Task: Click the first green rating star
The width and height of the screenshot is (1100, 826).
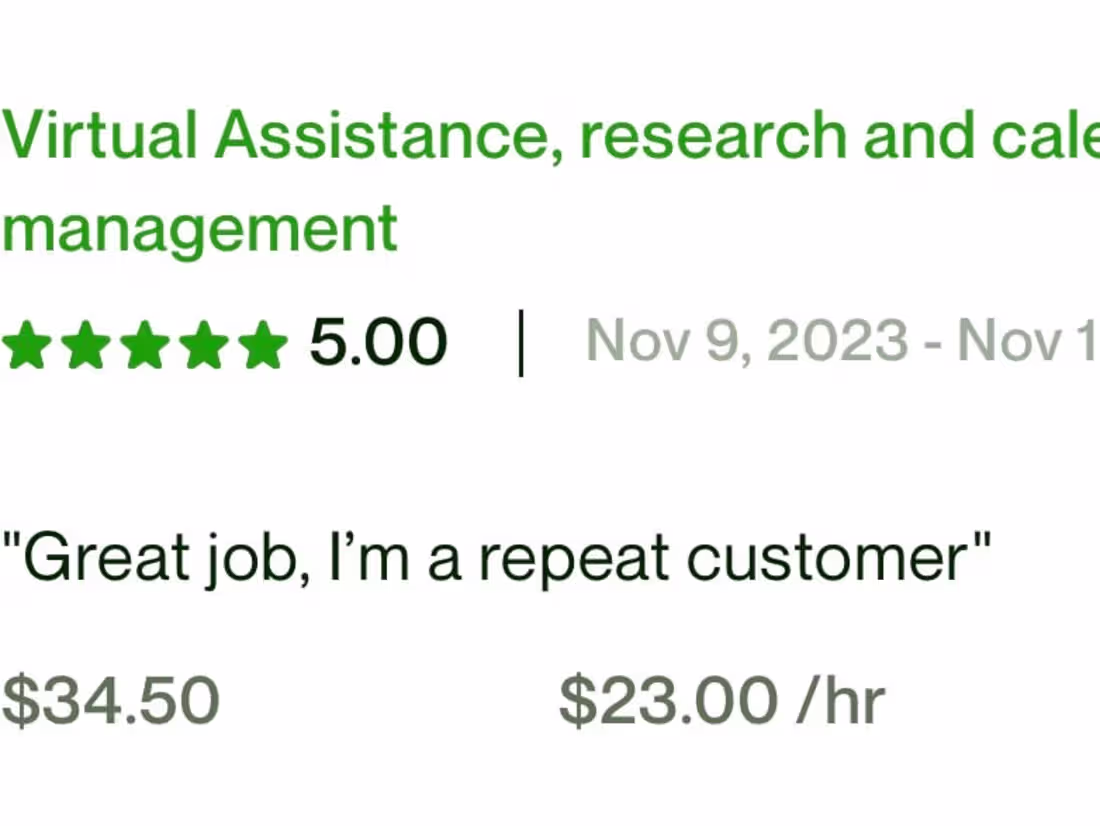Action: [26, 344]
